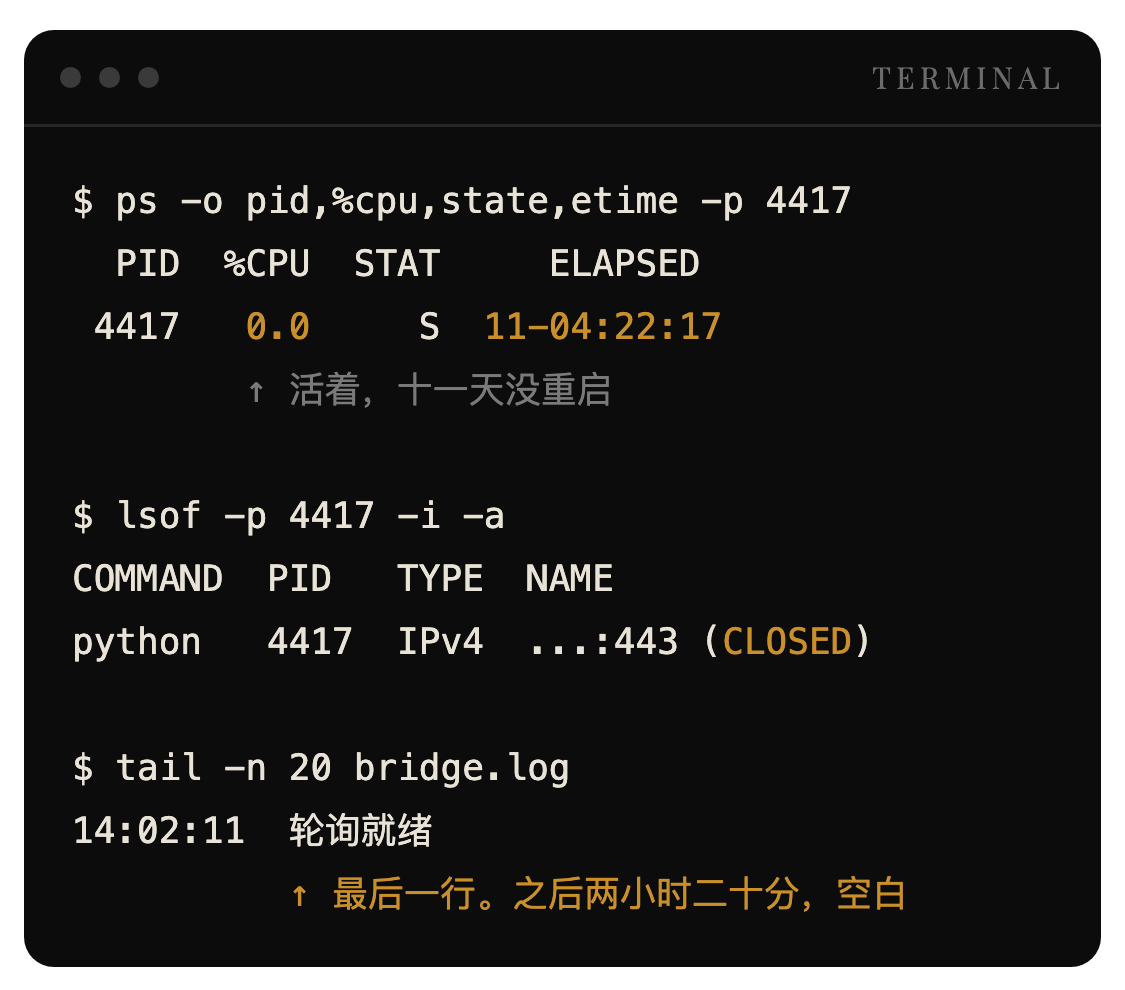Click the STAT column header
This screenshot has width=1125, height=990.
[x=397, y=263]
